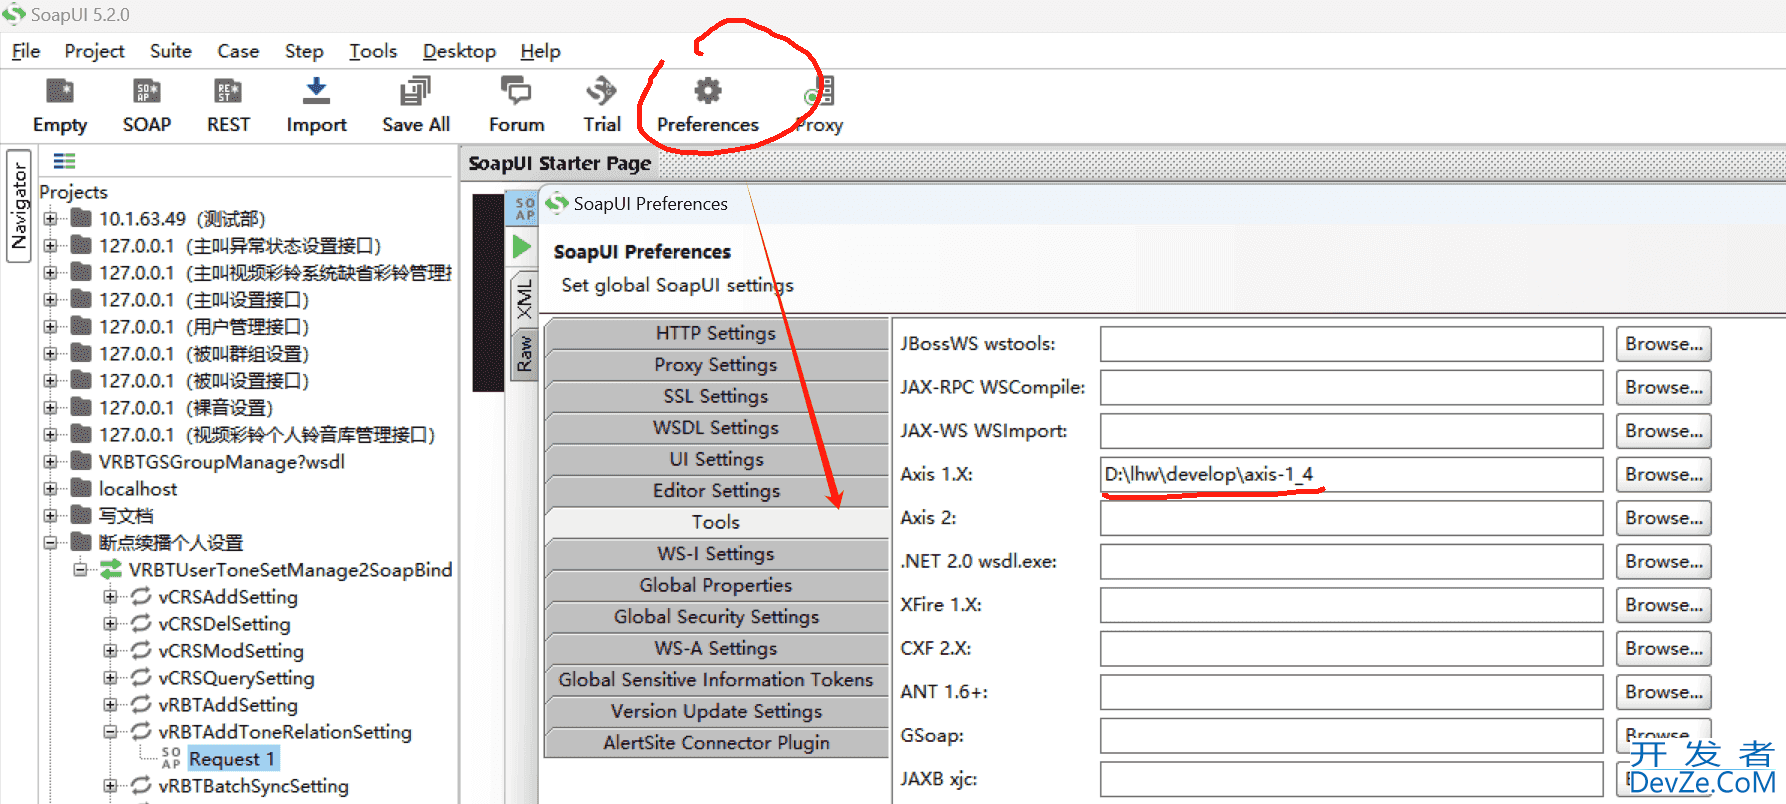Switch to Proxy Settings tab
Image resolution: width=1786 pixels, height=804 pixels.
point(716,365)
